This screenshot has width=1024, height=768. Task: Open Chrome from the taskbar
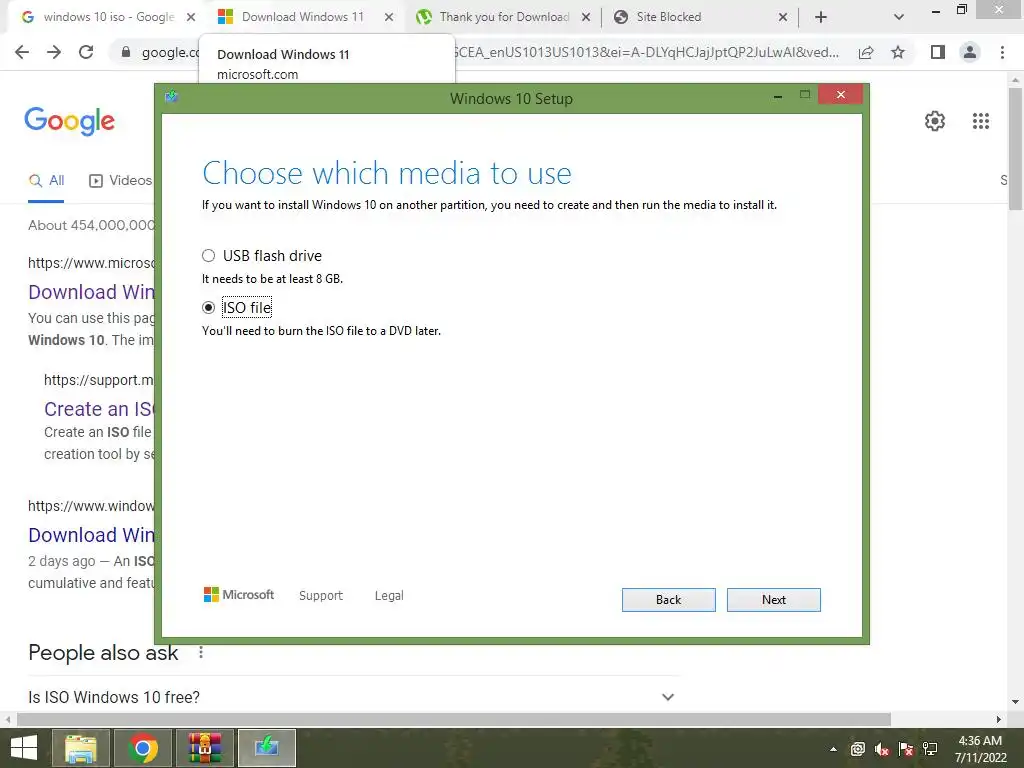[x=143, y=748]
